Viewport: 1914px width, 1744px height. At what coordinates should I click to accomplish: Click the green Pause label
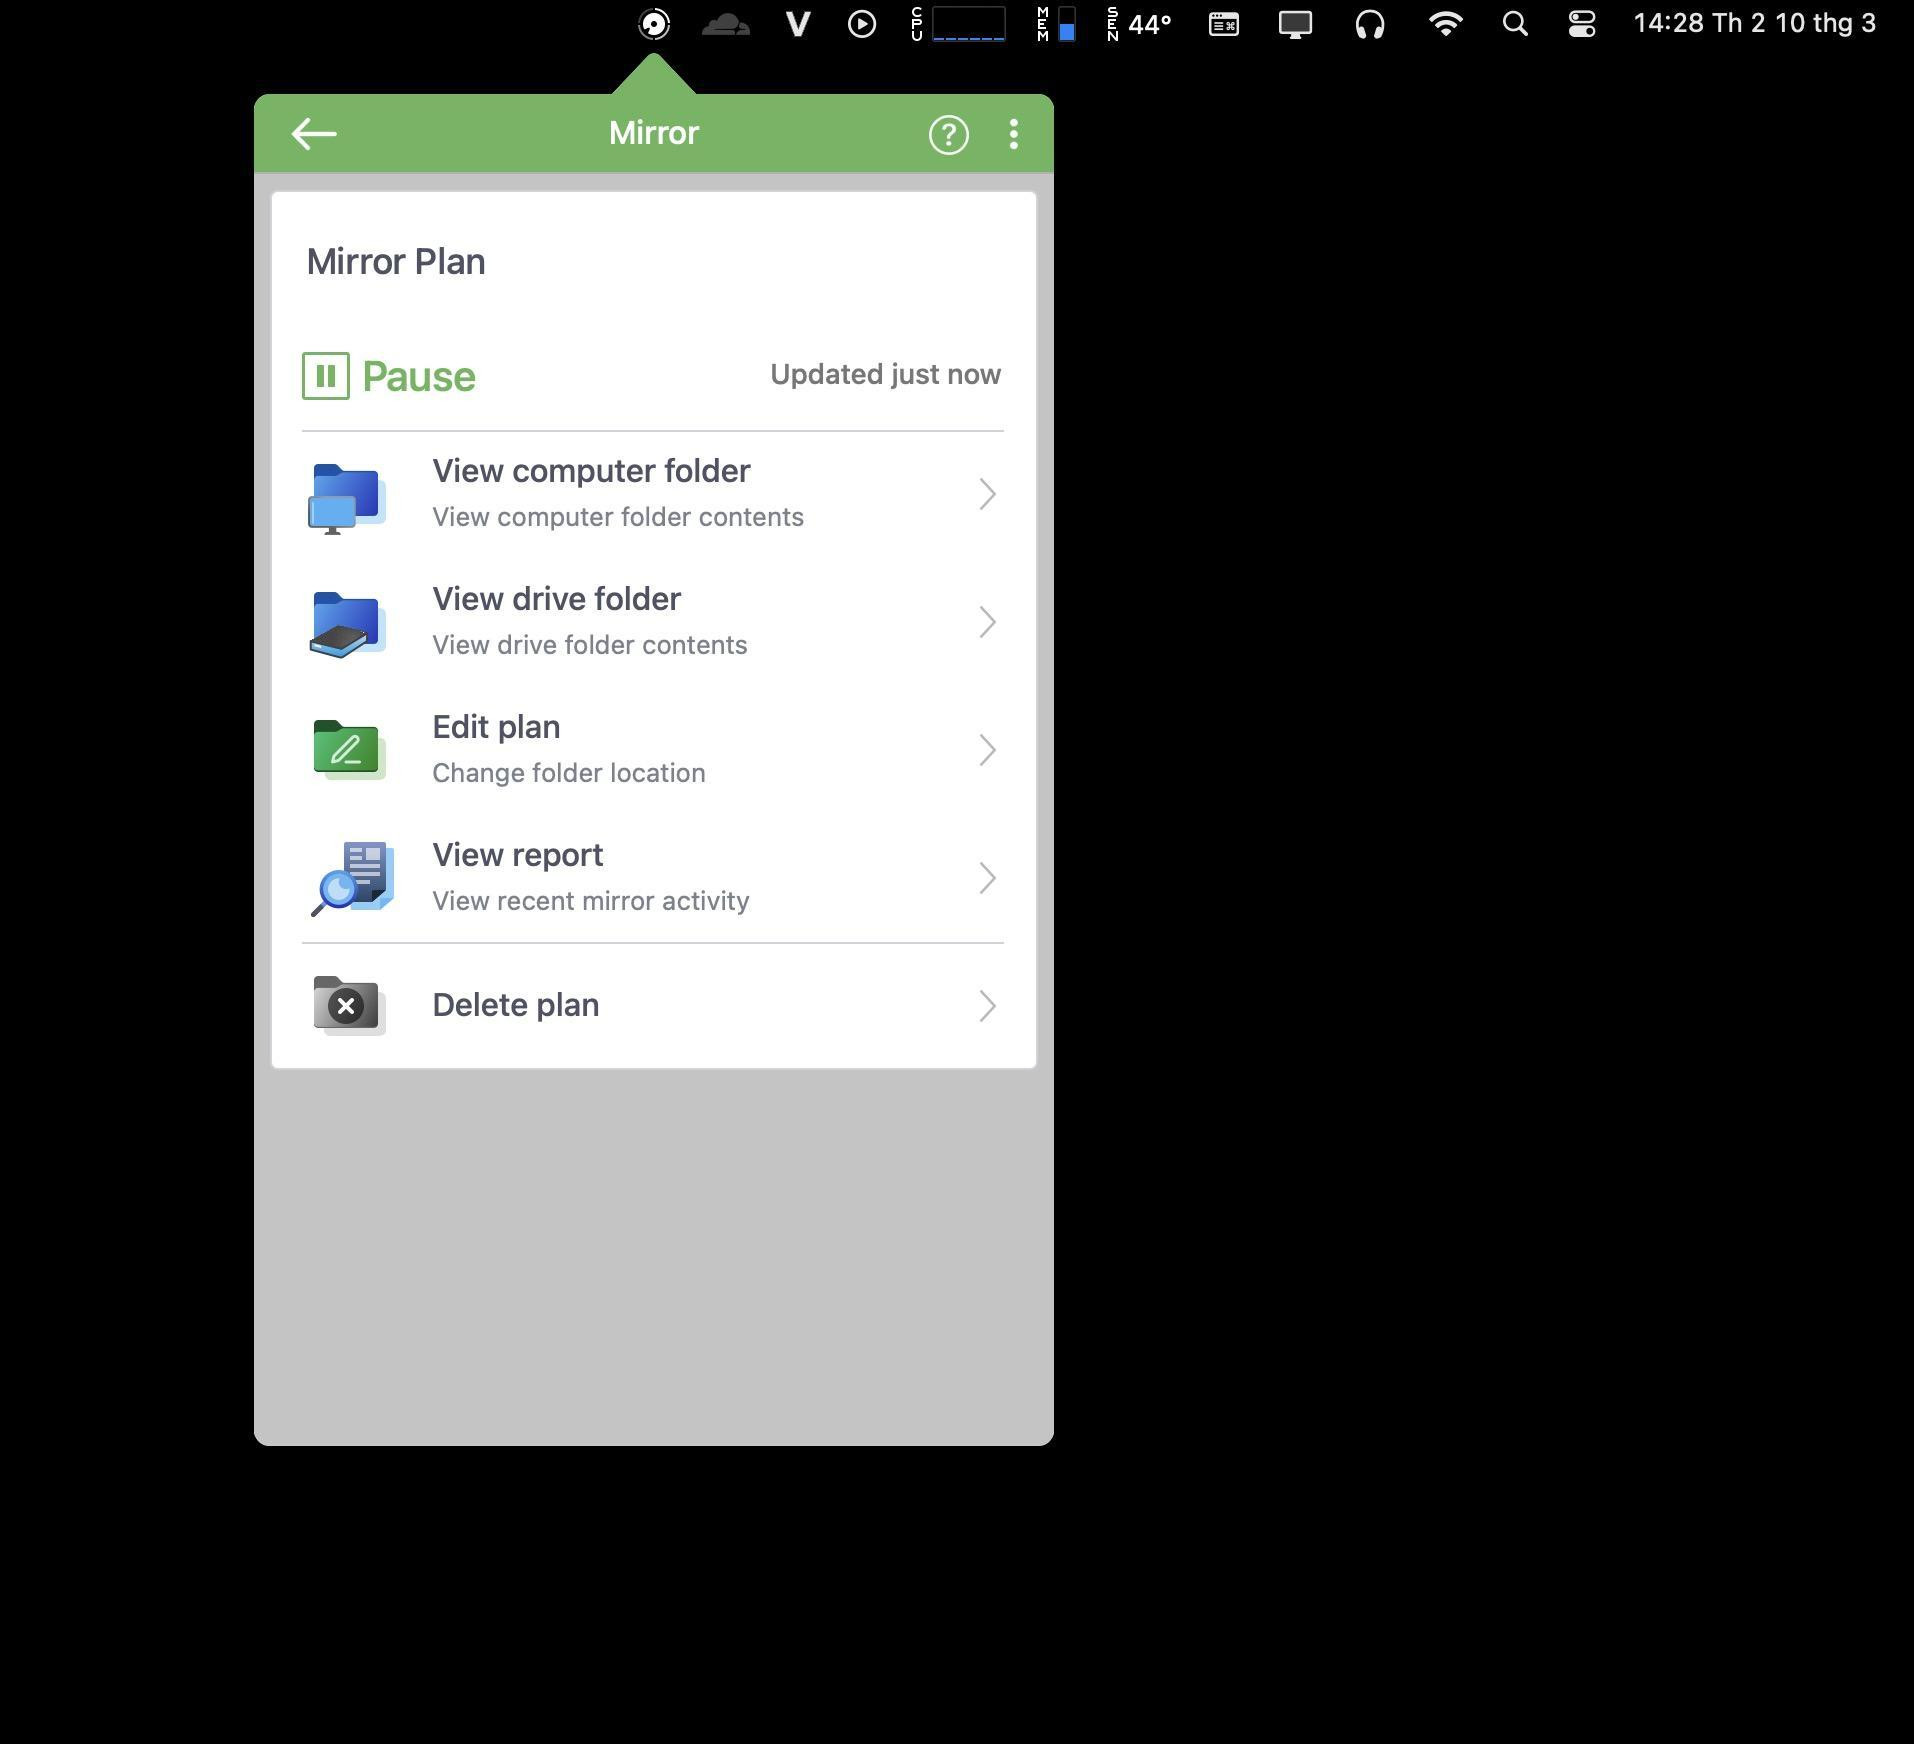tap(418, 376)
